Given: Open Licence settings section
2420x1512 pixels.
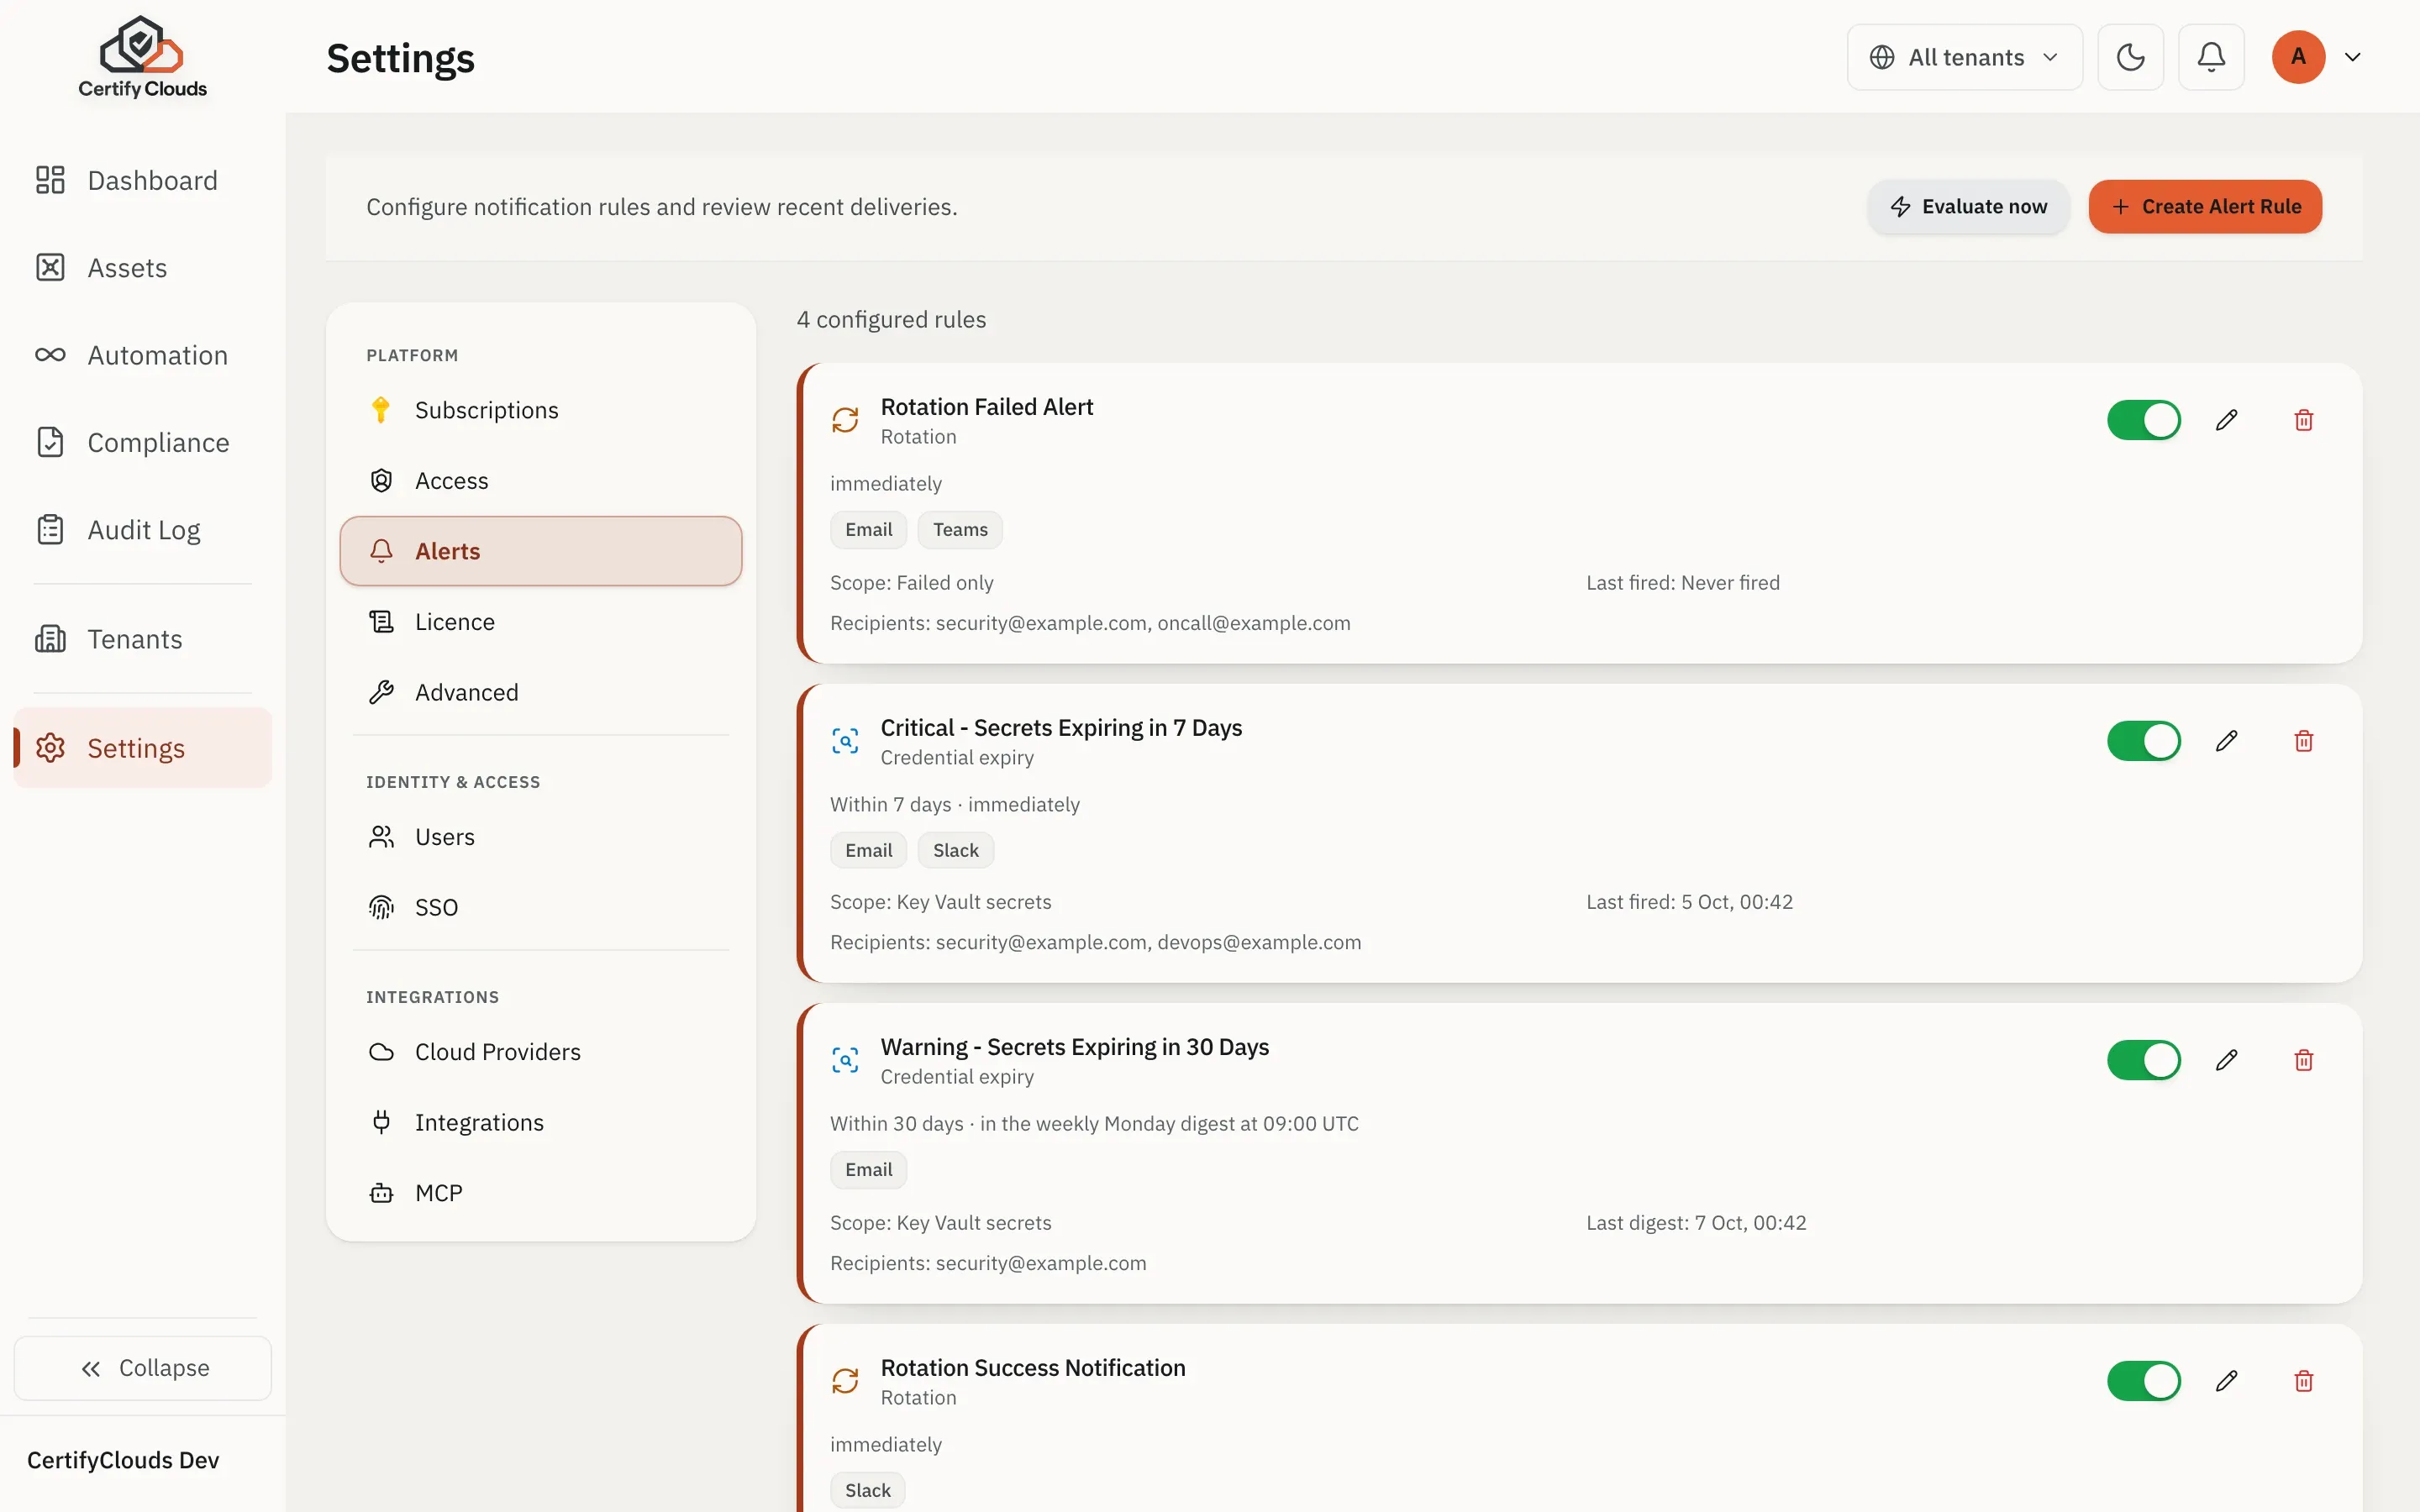Looking at the screenshot, I should pyautogui.click(x=541, y=622).
